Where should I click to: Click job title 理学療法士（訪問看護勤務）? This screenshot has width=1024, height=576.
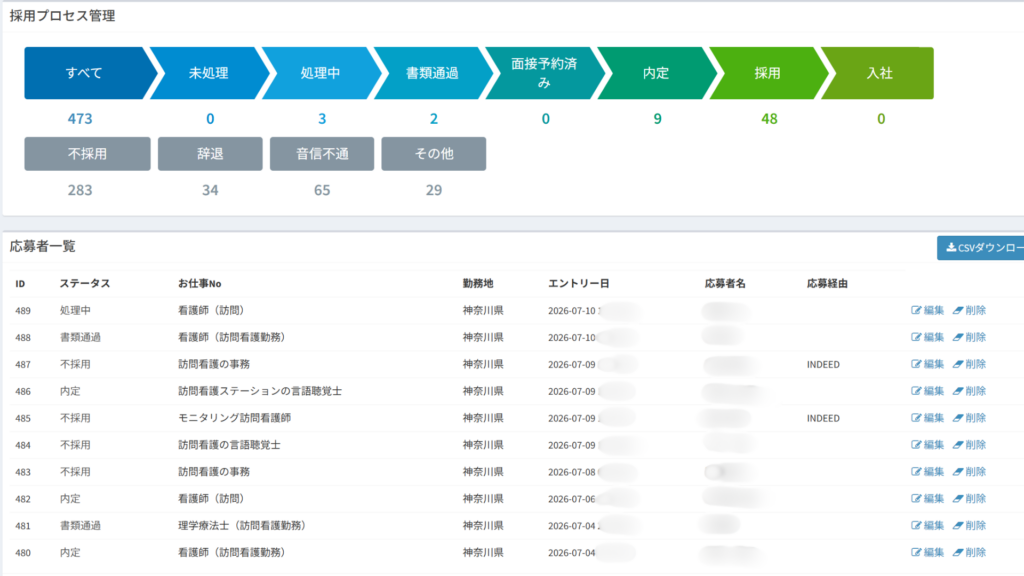click(242, 525)
